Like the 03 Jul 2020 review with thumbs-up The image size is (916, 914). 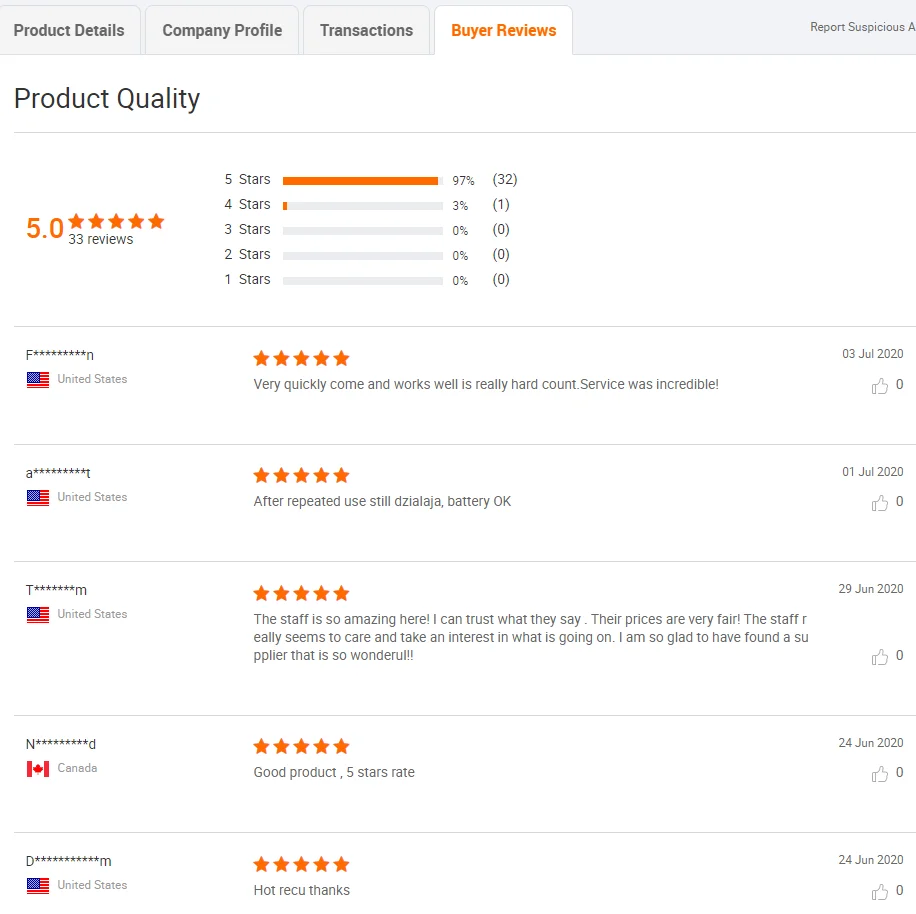[x=880, y=386]
